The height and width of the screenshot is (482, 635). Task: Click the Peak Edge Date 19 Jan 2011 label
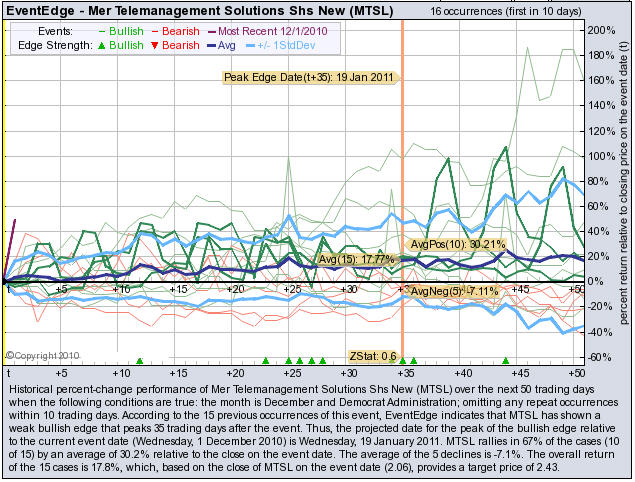click(308, 76)
